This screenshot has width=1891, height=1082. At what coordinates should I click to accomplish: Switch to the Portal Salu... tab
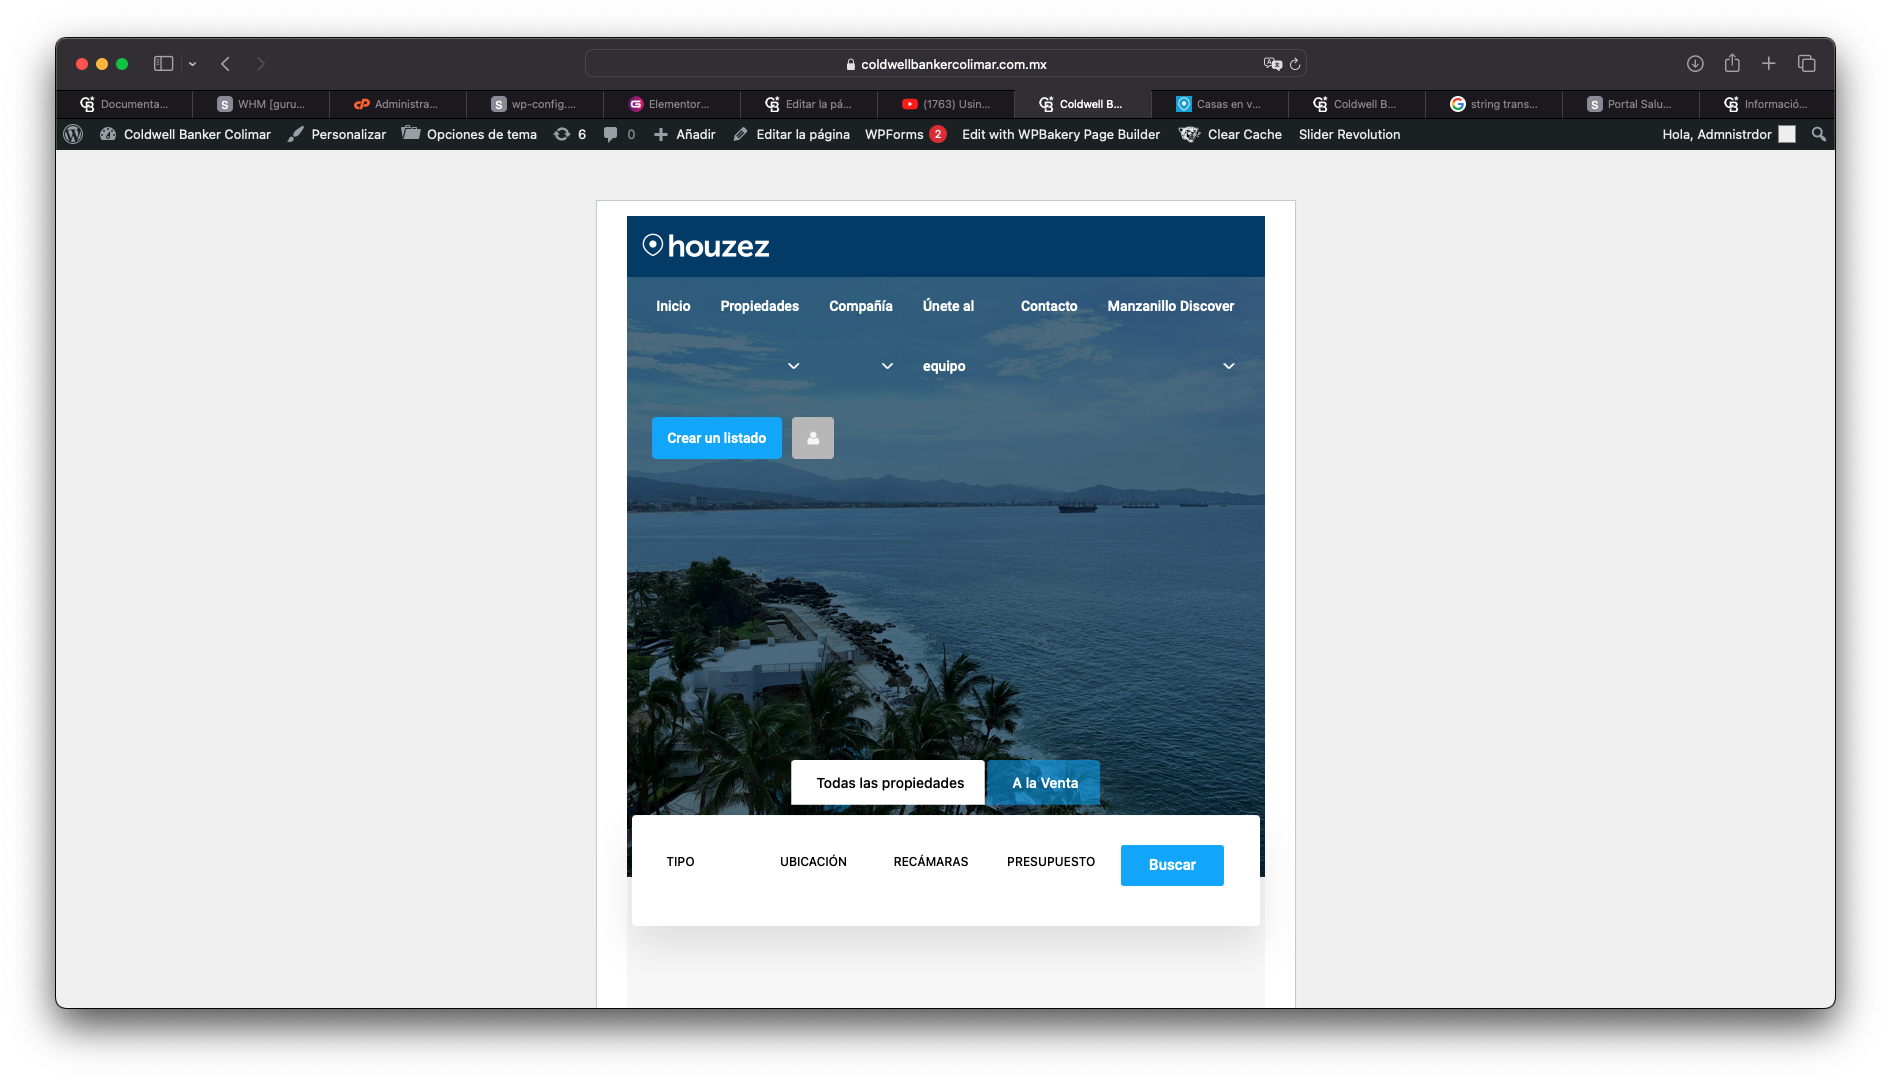pos(1631,104)
